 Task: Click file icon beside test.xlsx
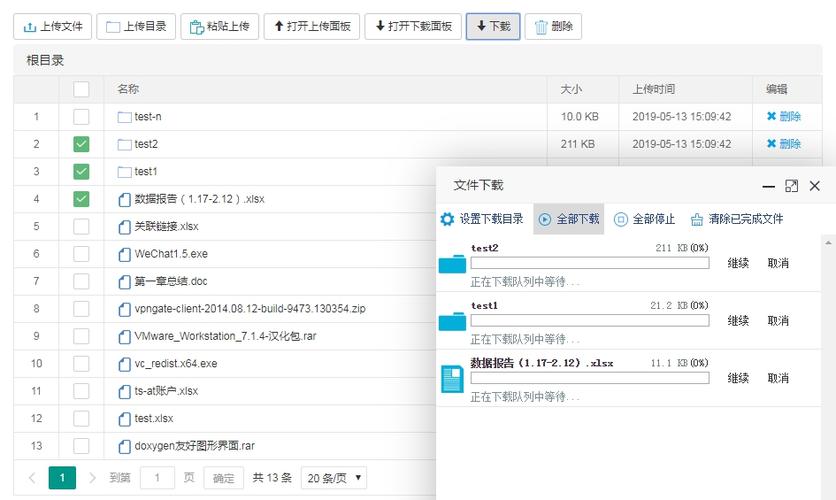pyautogui.click(x=124, y=419)
